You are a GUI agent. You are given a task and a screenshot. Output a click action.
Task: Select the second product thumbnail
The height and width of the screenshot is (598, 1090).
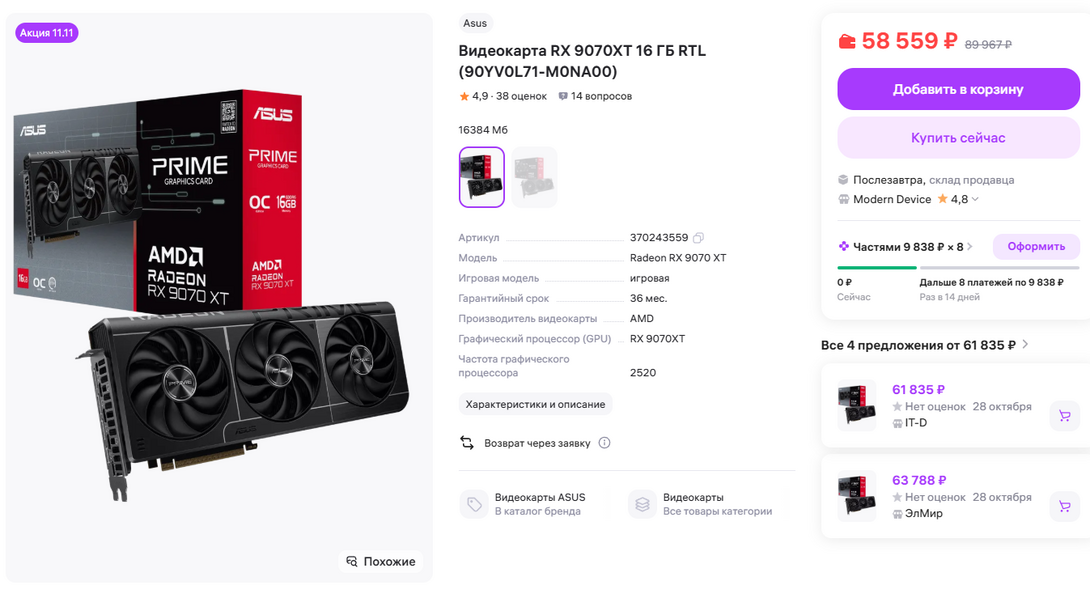pyautogui.click(x=534, y=177)
